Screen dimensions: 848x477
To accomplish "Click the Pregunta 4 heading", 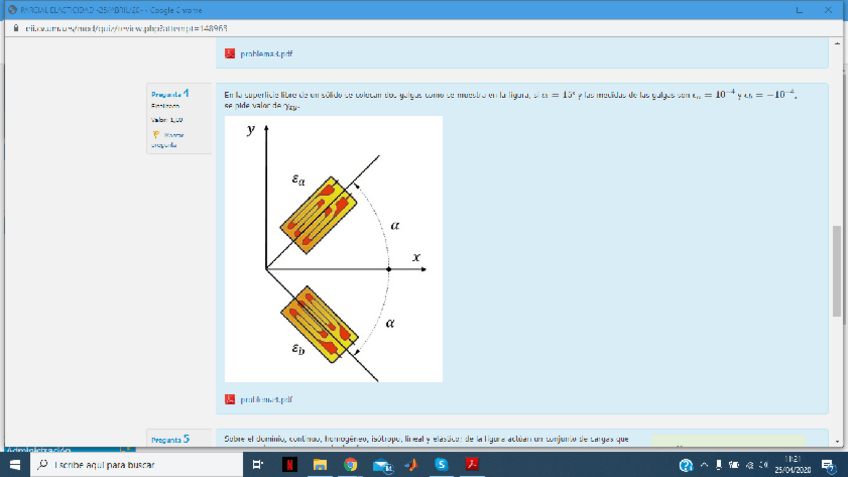I will pos(170,94).
